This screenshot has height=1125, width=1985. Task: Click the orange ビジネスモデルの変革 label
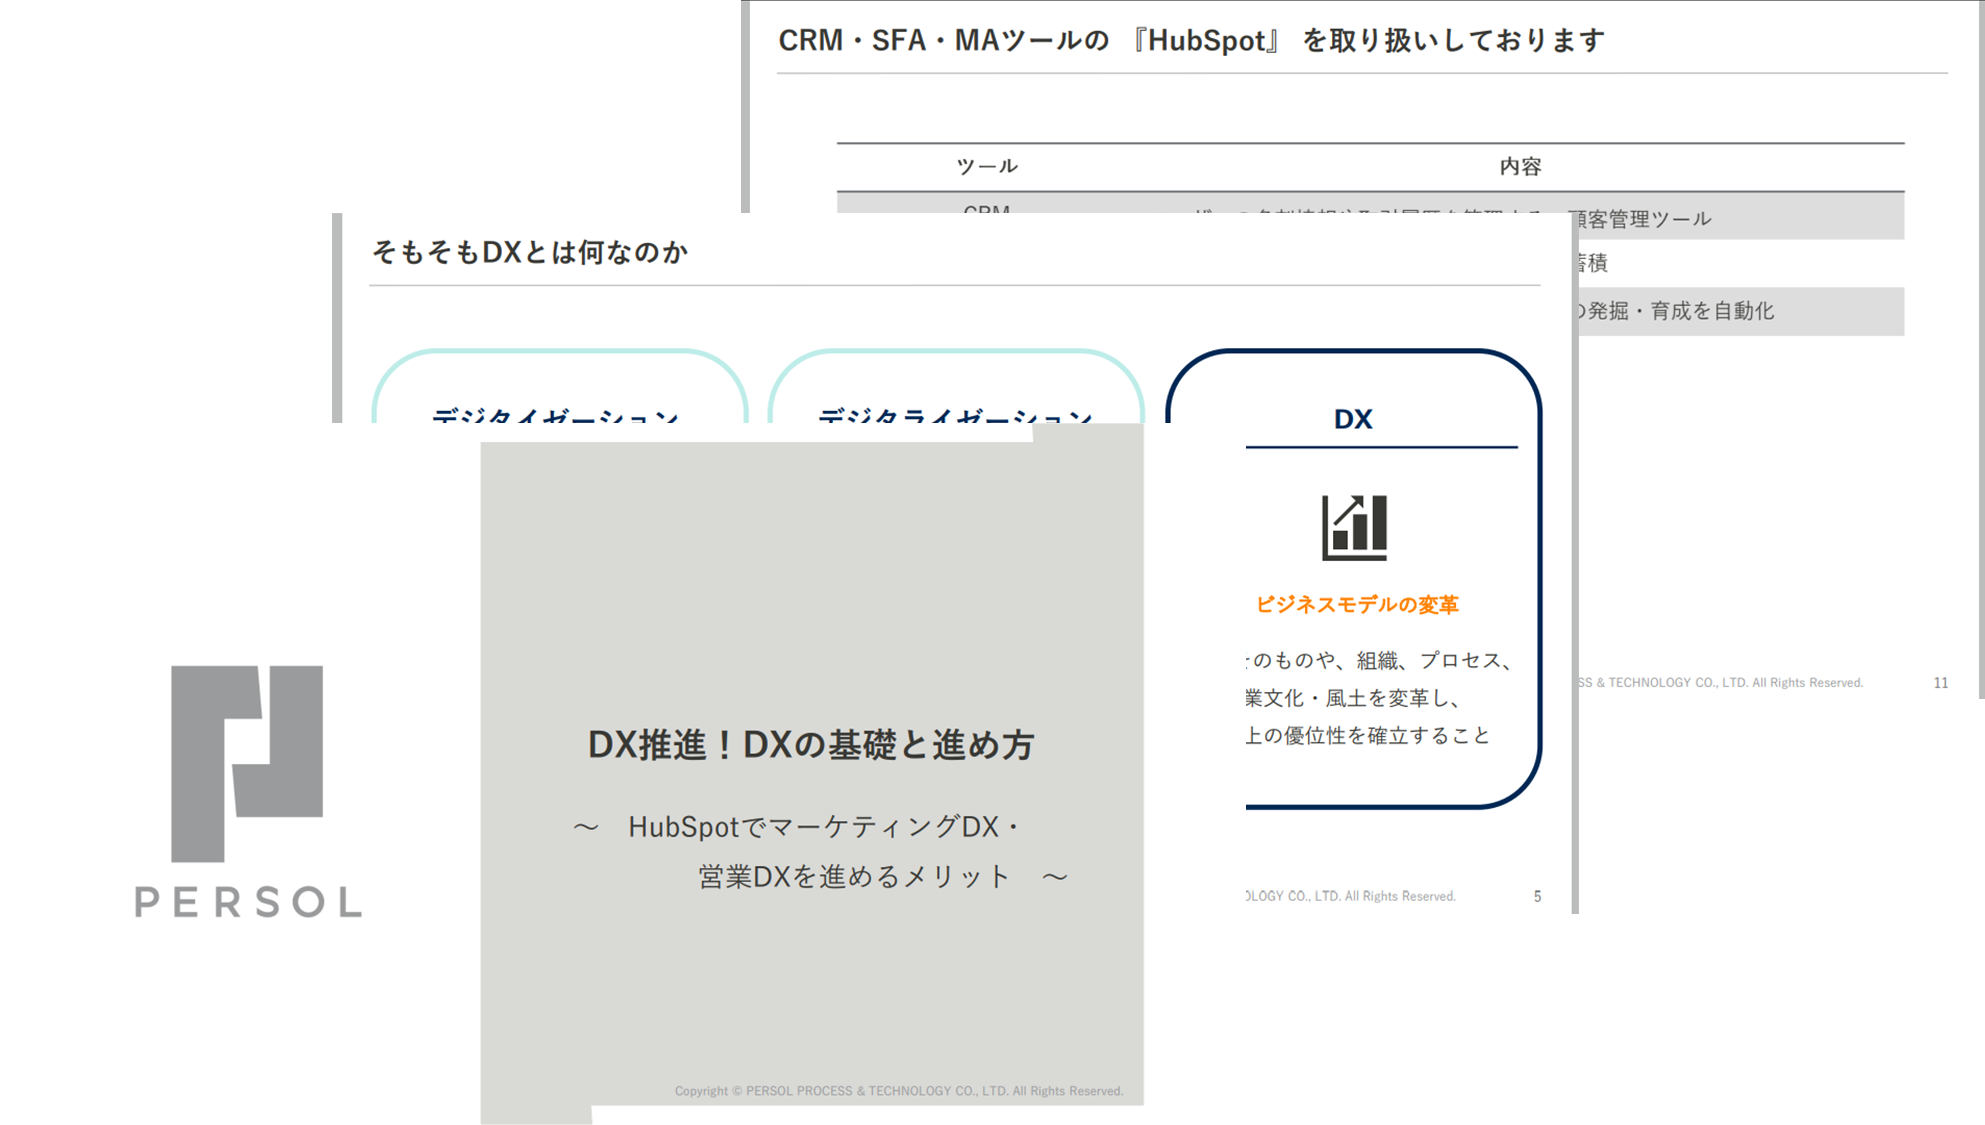pyautogui.click(x=1357, y=604)
